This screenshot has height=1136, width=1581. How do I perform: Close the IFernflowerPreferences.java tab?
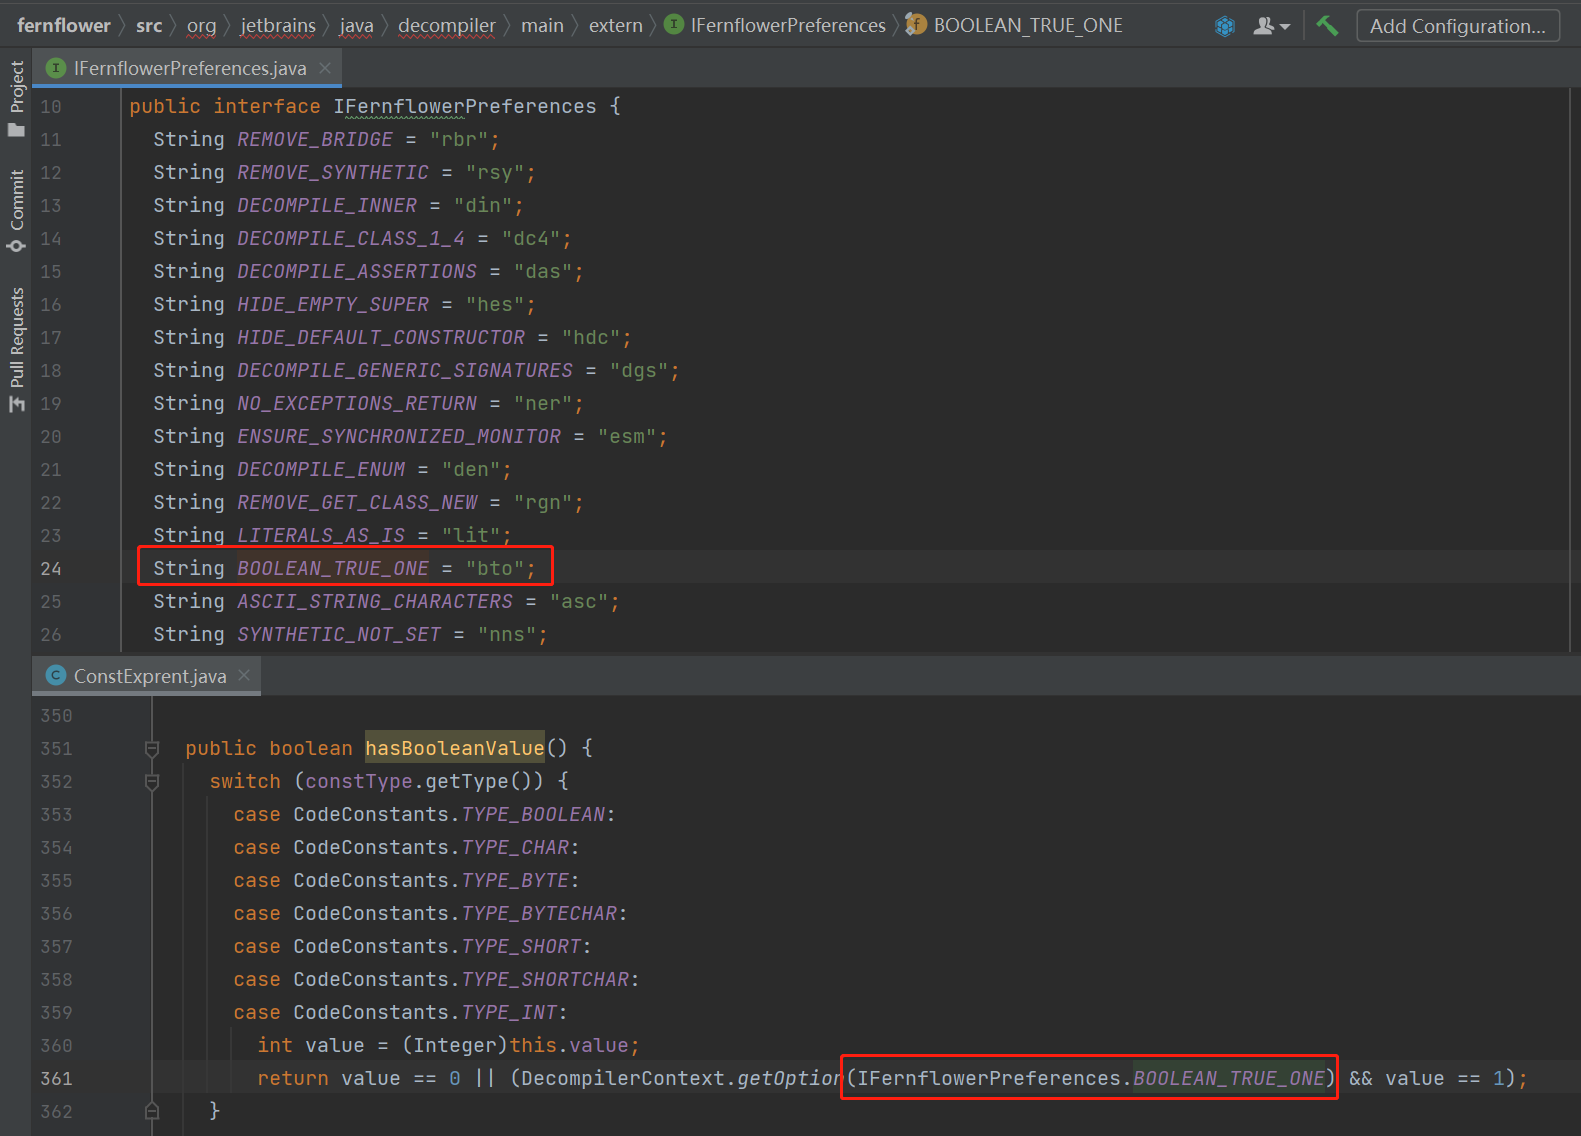325,68
